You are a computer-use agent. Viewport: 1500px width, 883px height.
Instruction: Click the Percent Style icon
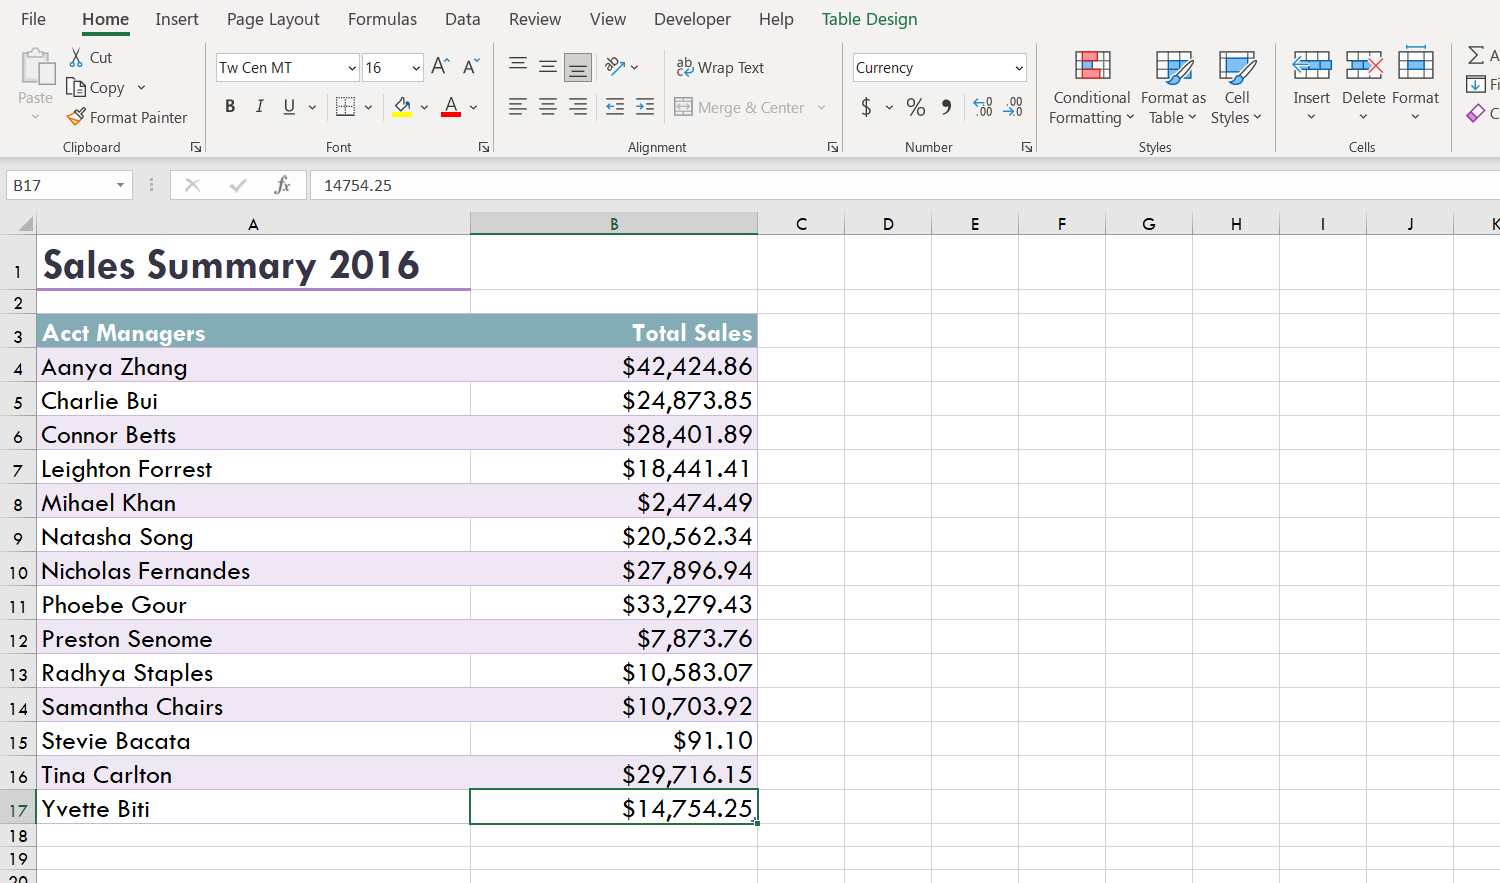915,107
